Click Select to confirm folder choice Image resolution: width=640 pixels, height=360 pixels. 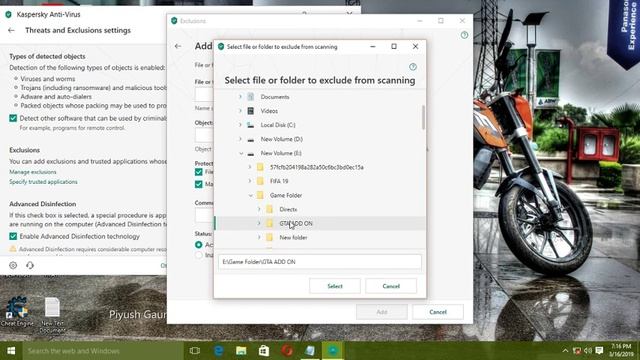(335, 286)
